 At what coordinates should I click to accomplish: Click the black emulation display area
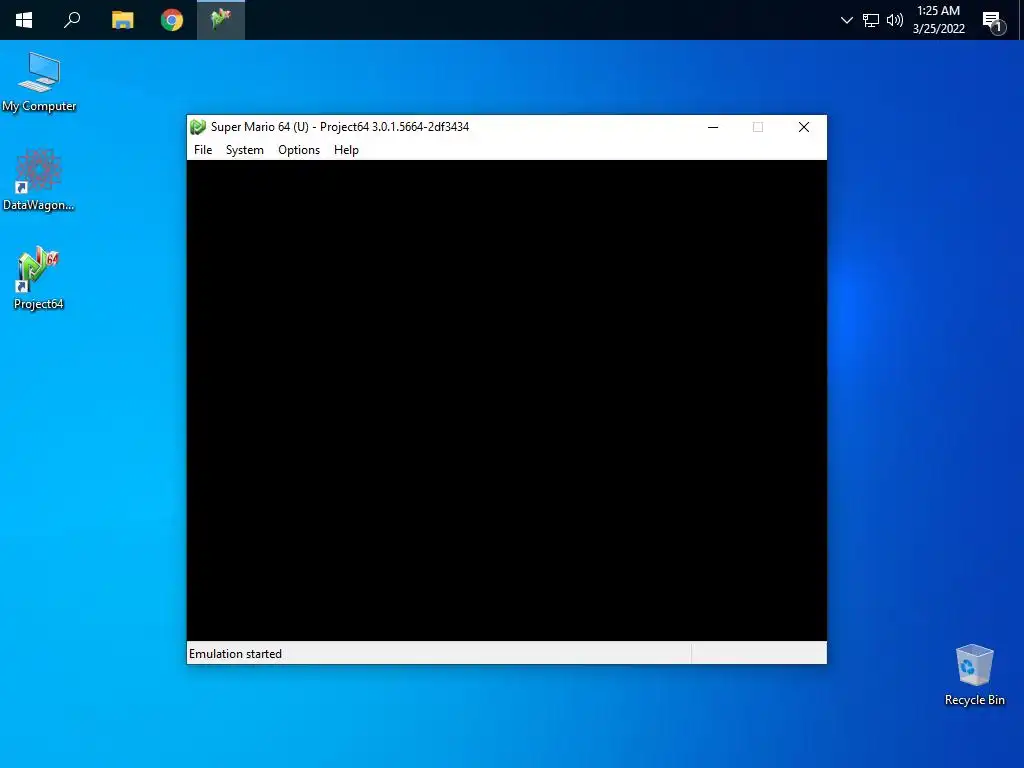pyautogui.click(x=507, y=400)
